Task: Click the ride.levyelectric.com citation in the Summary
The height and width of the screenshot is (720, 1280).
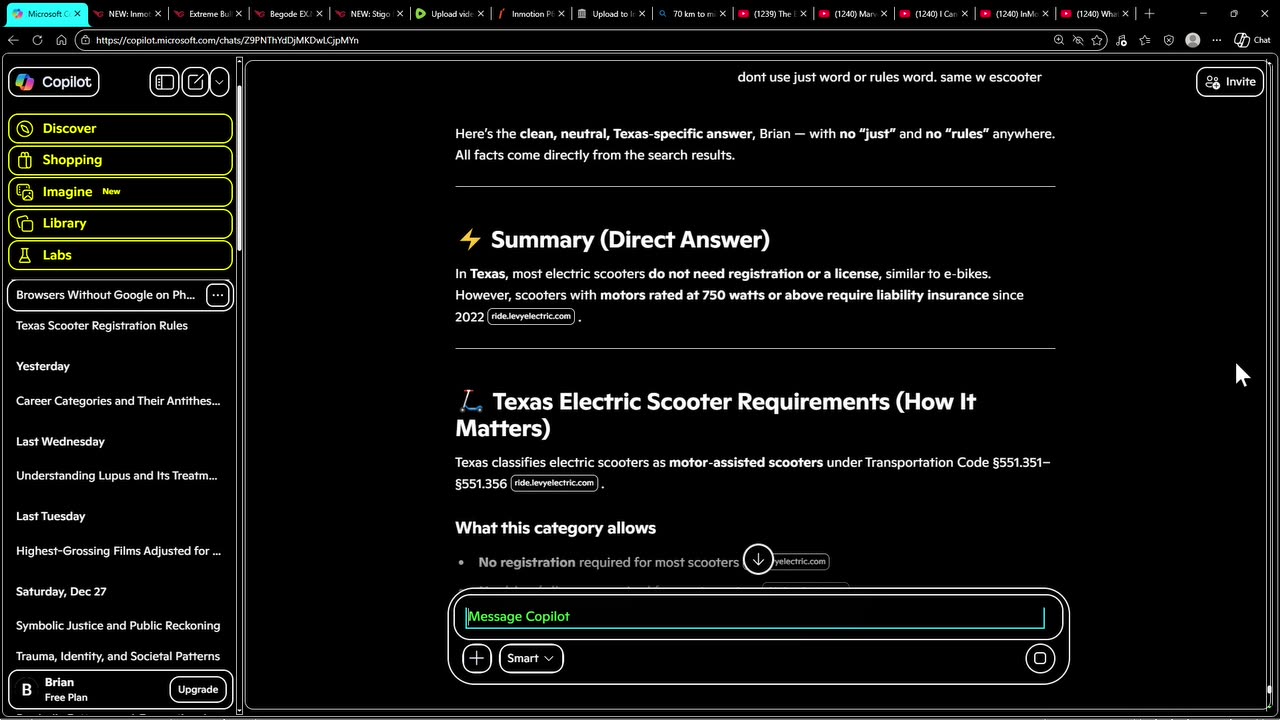Action: pyautogui.click(x=531, y=316)
